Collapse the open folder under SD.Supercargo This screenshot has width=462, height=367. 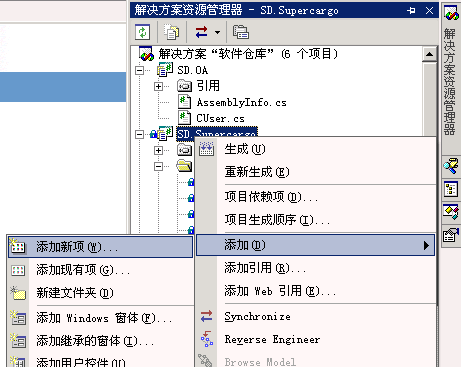click(x=158, y=166)
